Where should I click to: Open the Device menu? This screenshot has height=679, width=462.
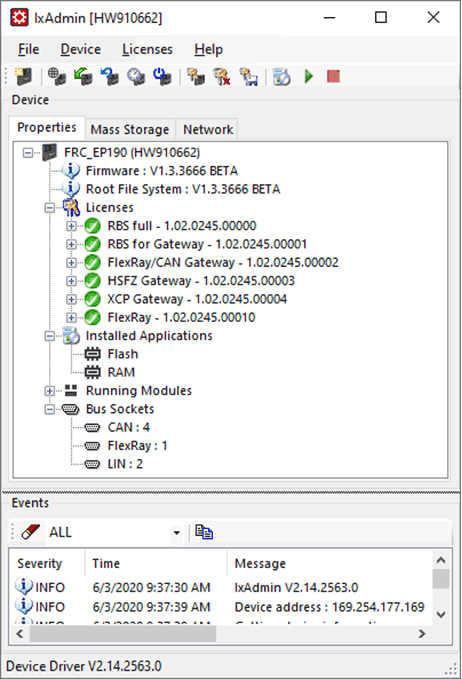(x=81, y=49)
